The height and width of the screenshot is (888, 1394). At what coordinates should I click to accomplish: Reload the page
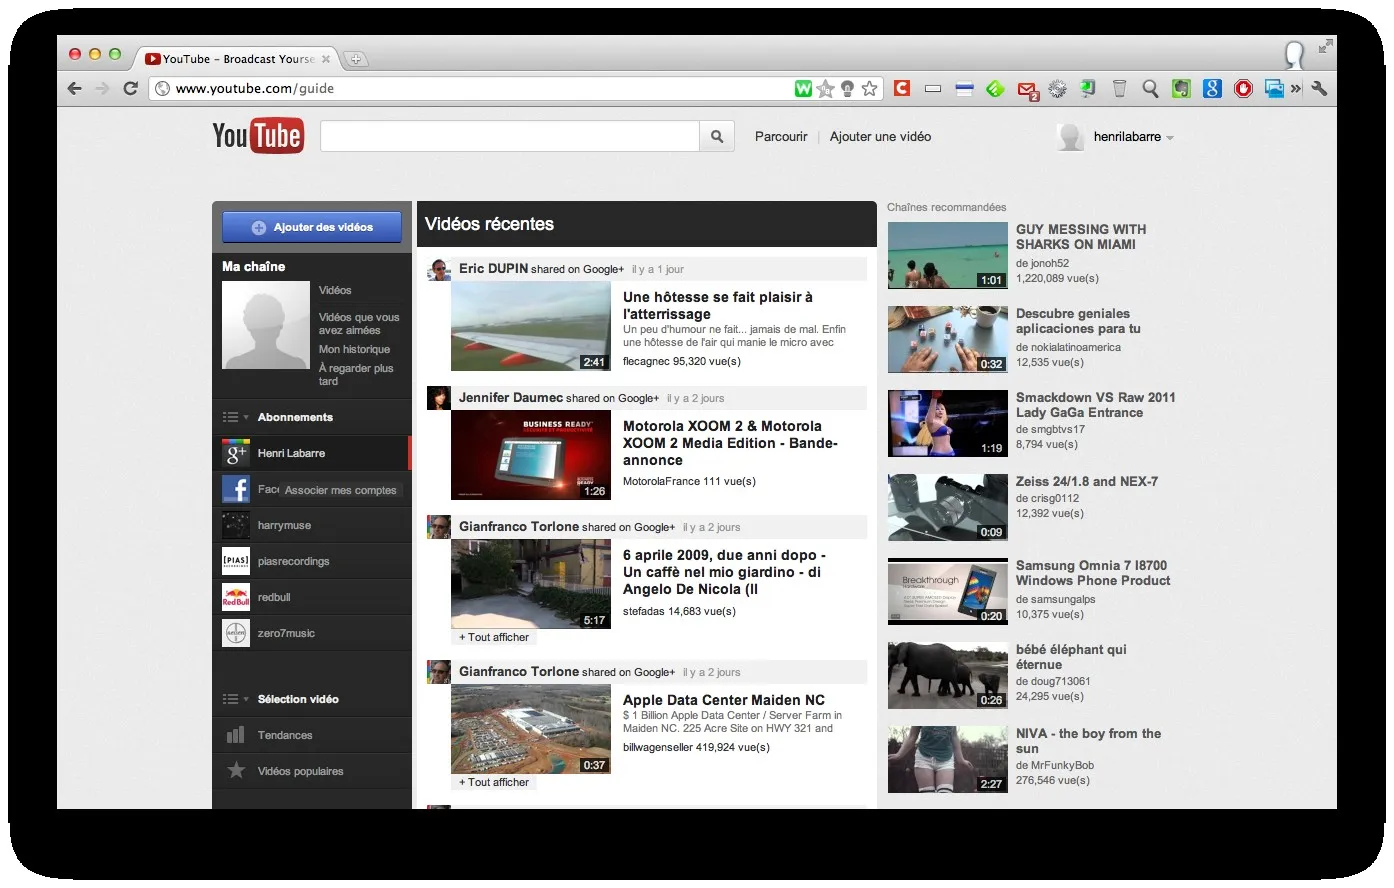click(130, 88)
